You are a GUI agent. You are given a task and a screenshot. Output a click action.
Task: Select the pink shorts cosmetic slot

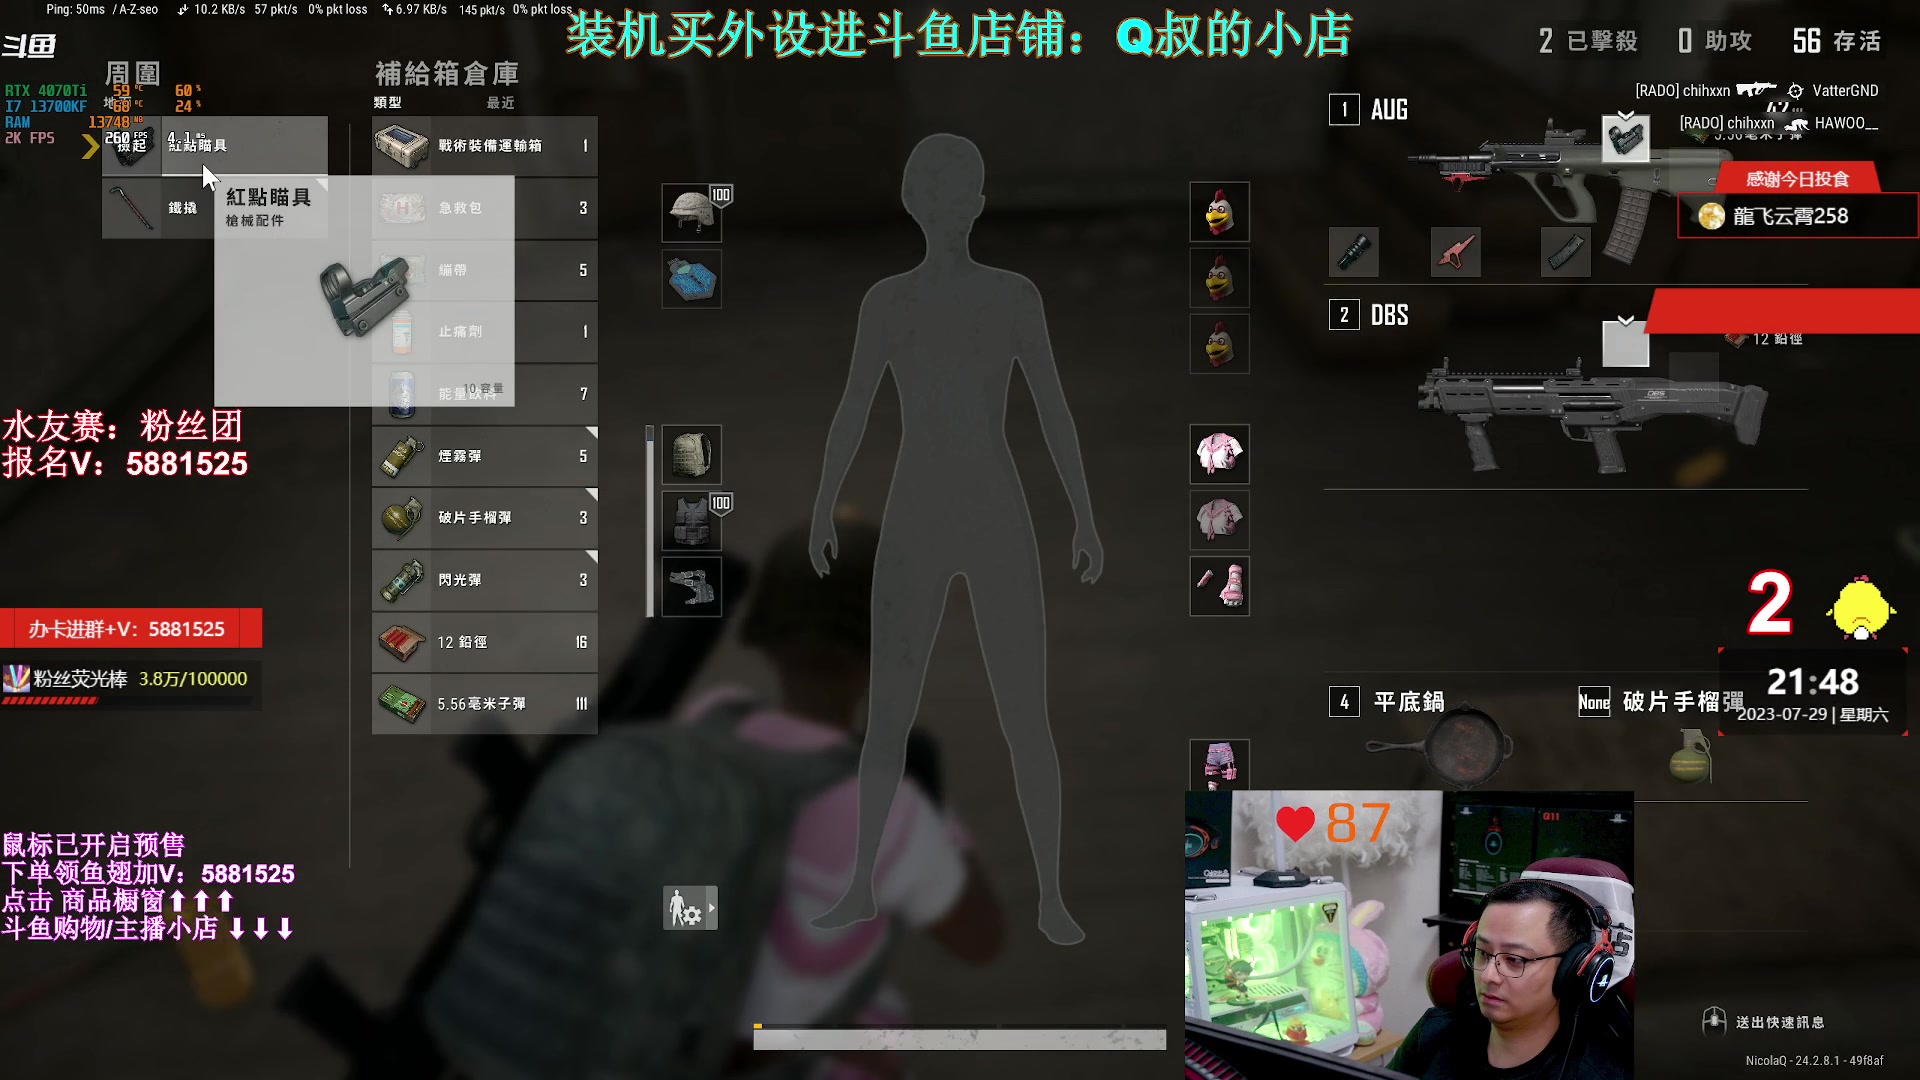pos(1219,765)
